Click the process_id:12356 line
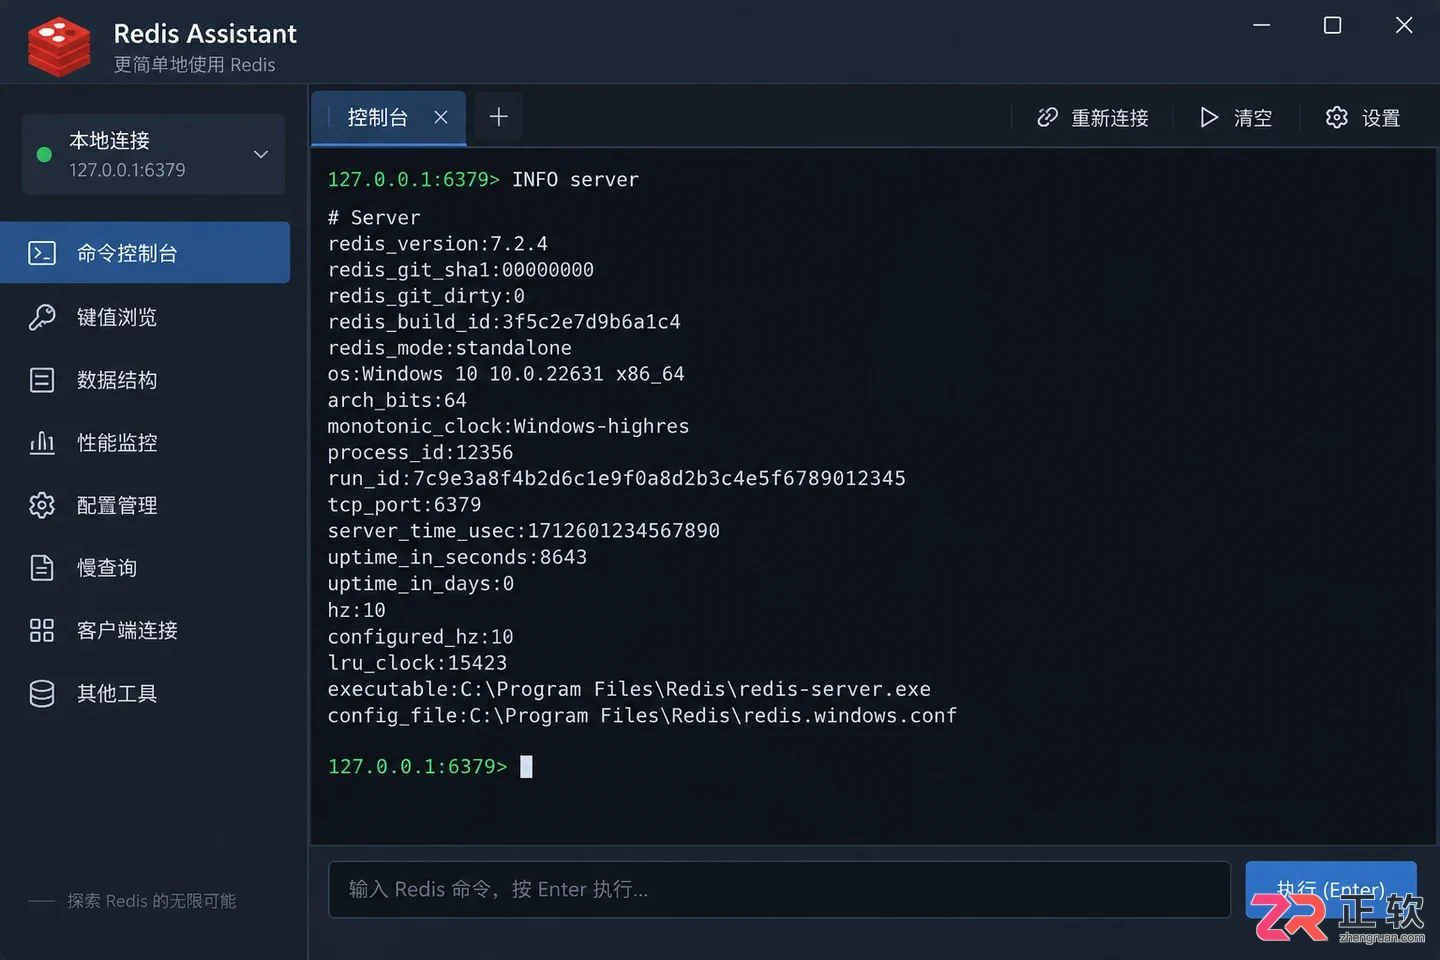1440x960 pixels. click(420, 453)
